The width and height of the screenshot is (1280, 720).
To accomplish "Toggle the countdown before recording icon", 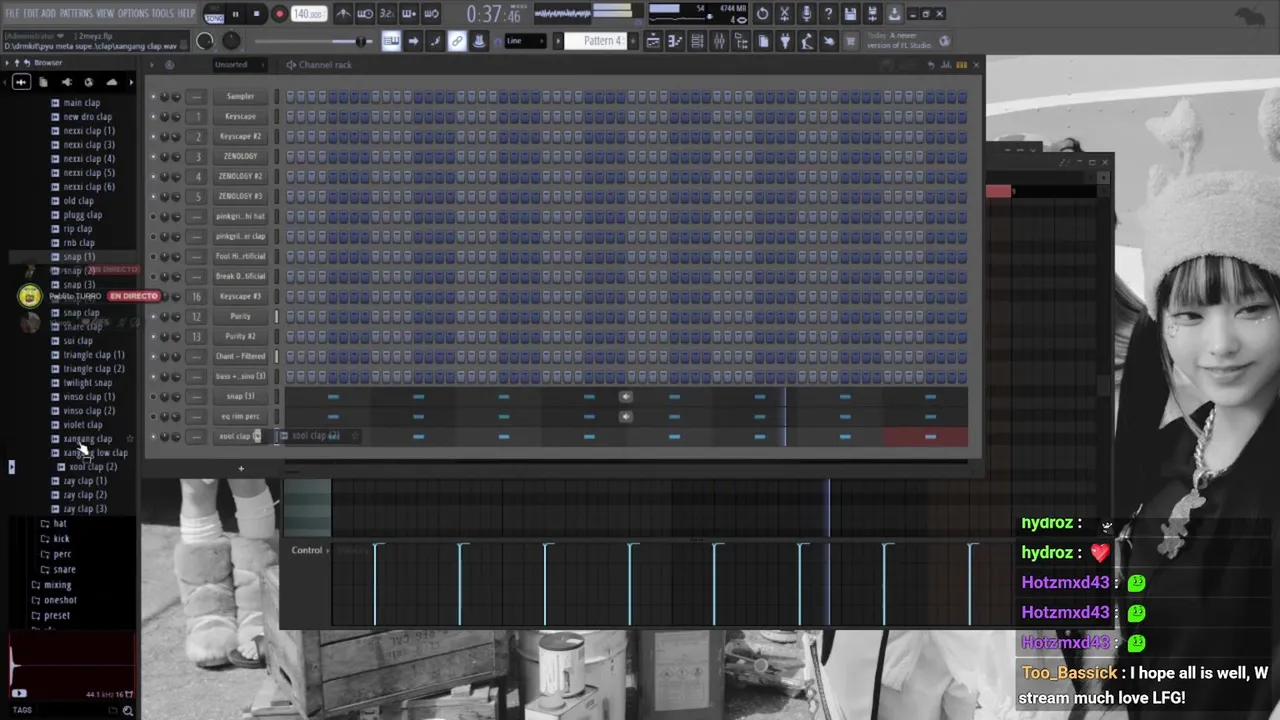I will pos(387,14).
